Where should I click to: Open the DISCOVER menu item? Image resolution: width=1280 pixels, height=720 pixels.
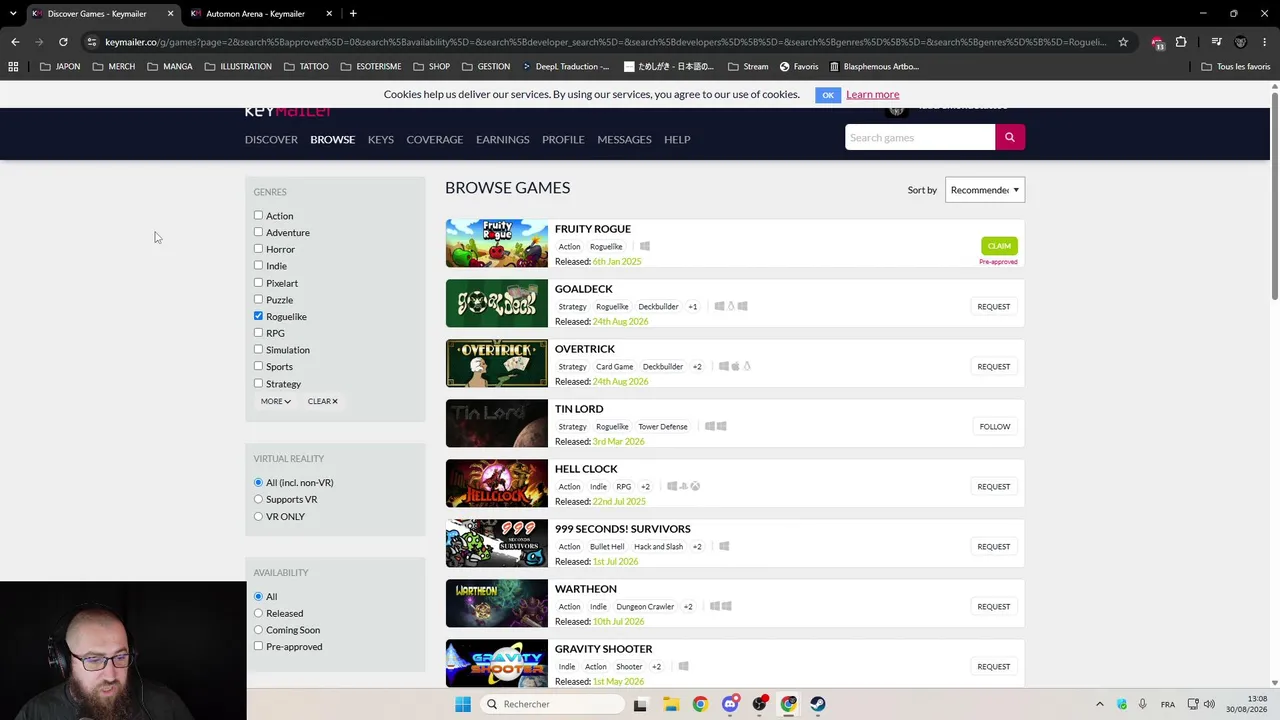pyautogui.click(x=271, y=139)
